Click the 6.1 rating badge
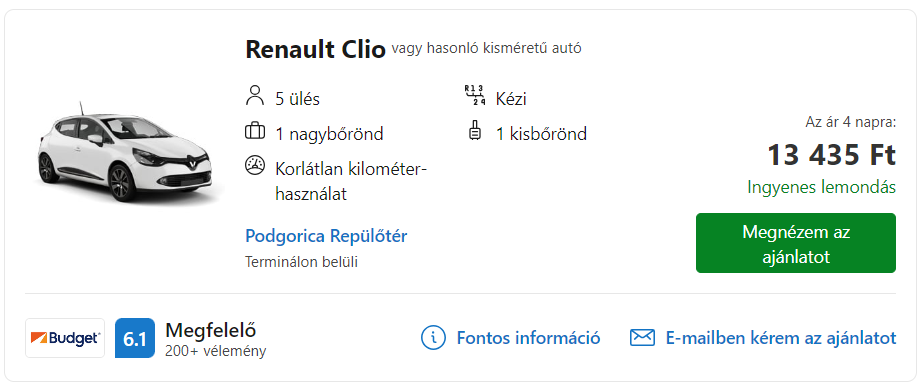The height and width of the screenshot is (391, 923). point(135,338)
